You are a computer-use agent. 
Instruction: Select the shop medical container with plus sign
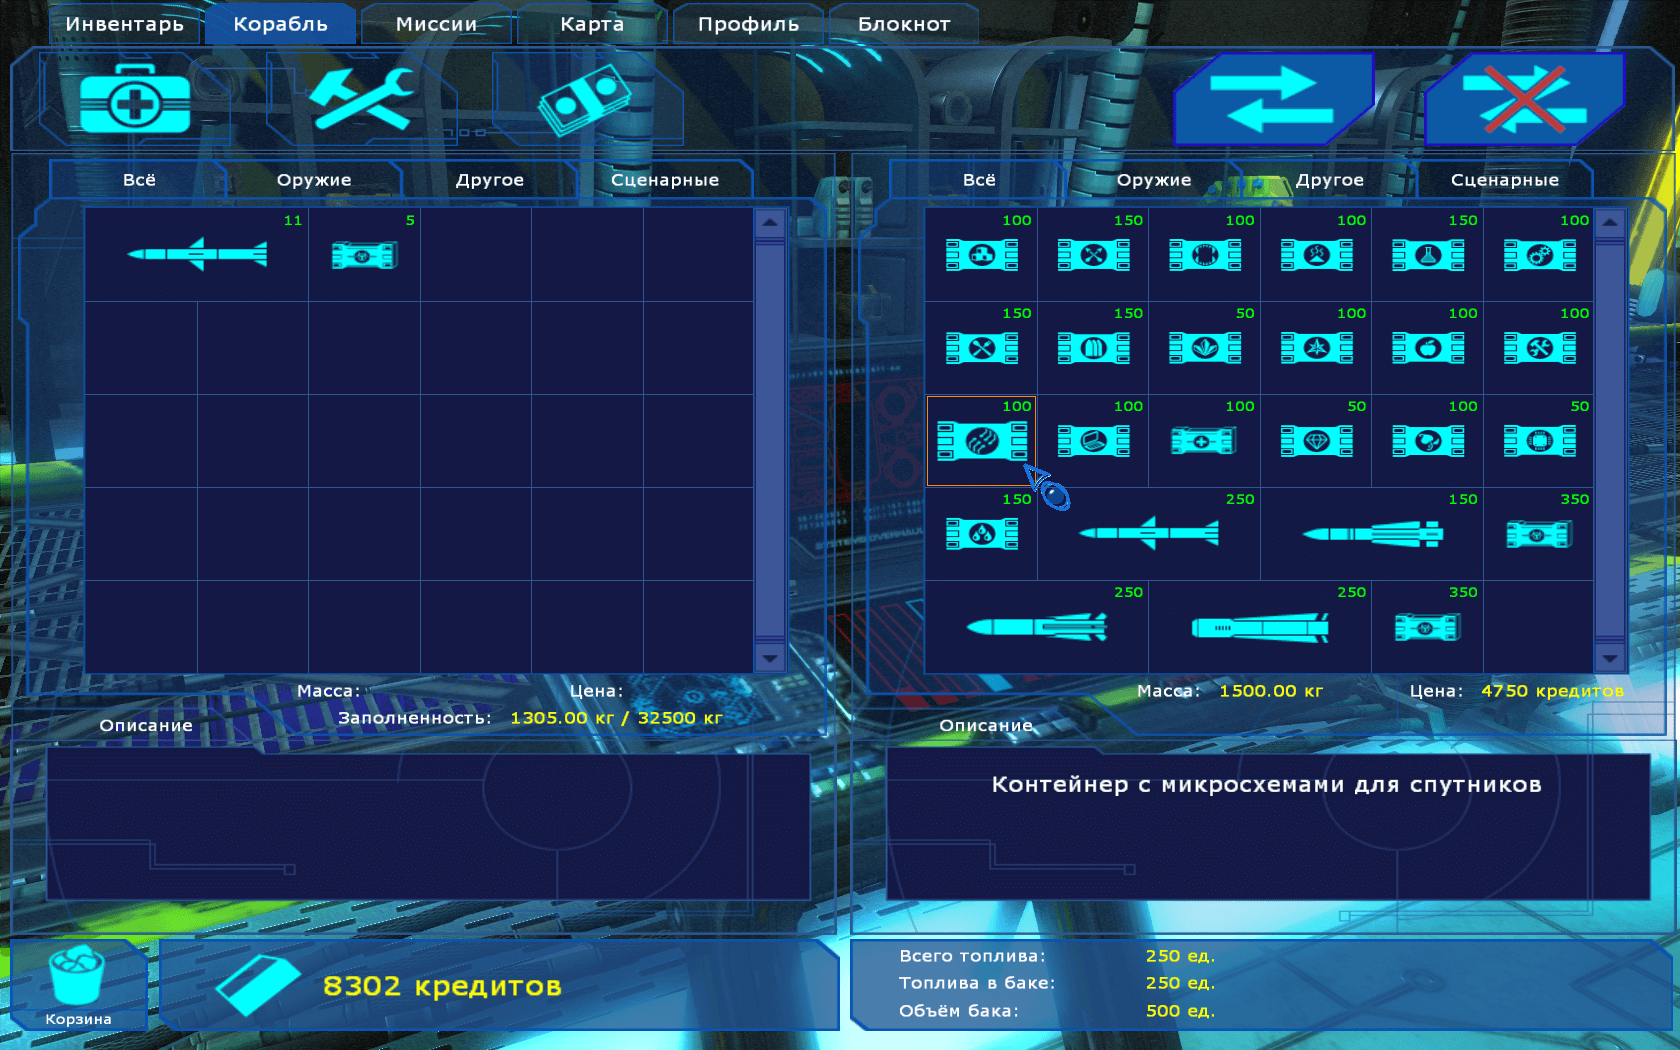(x=1205, y=441)
